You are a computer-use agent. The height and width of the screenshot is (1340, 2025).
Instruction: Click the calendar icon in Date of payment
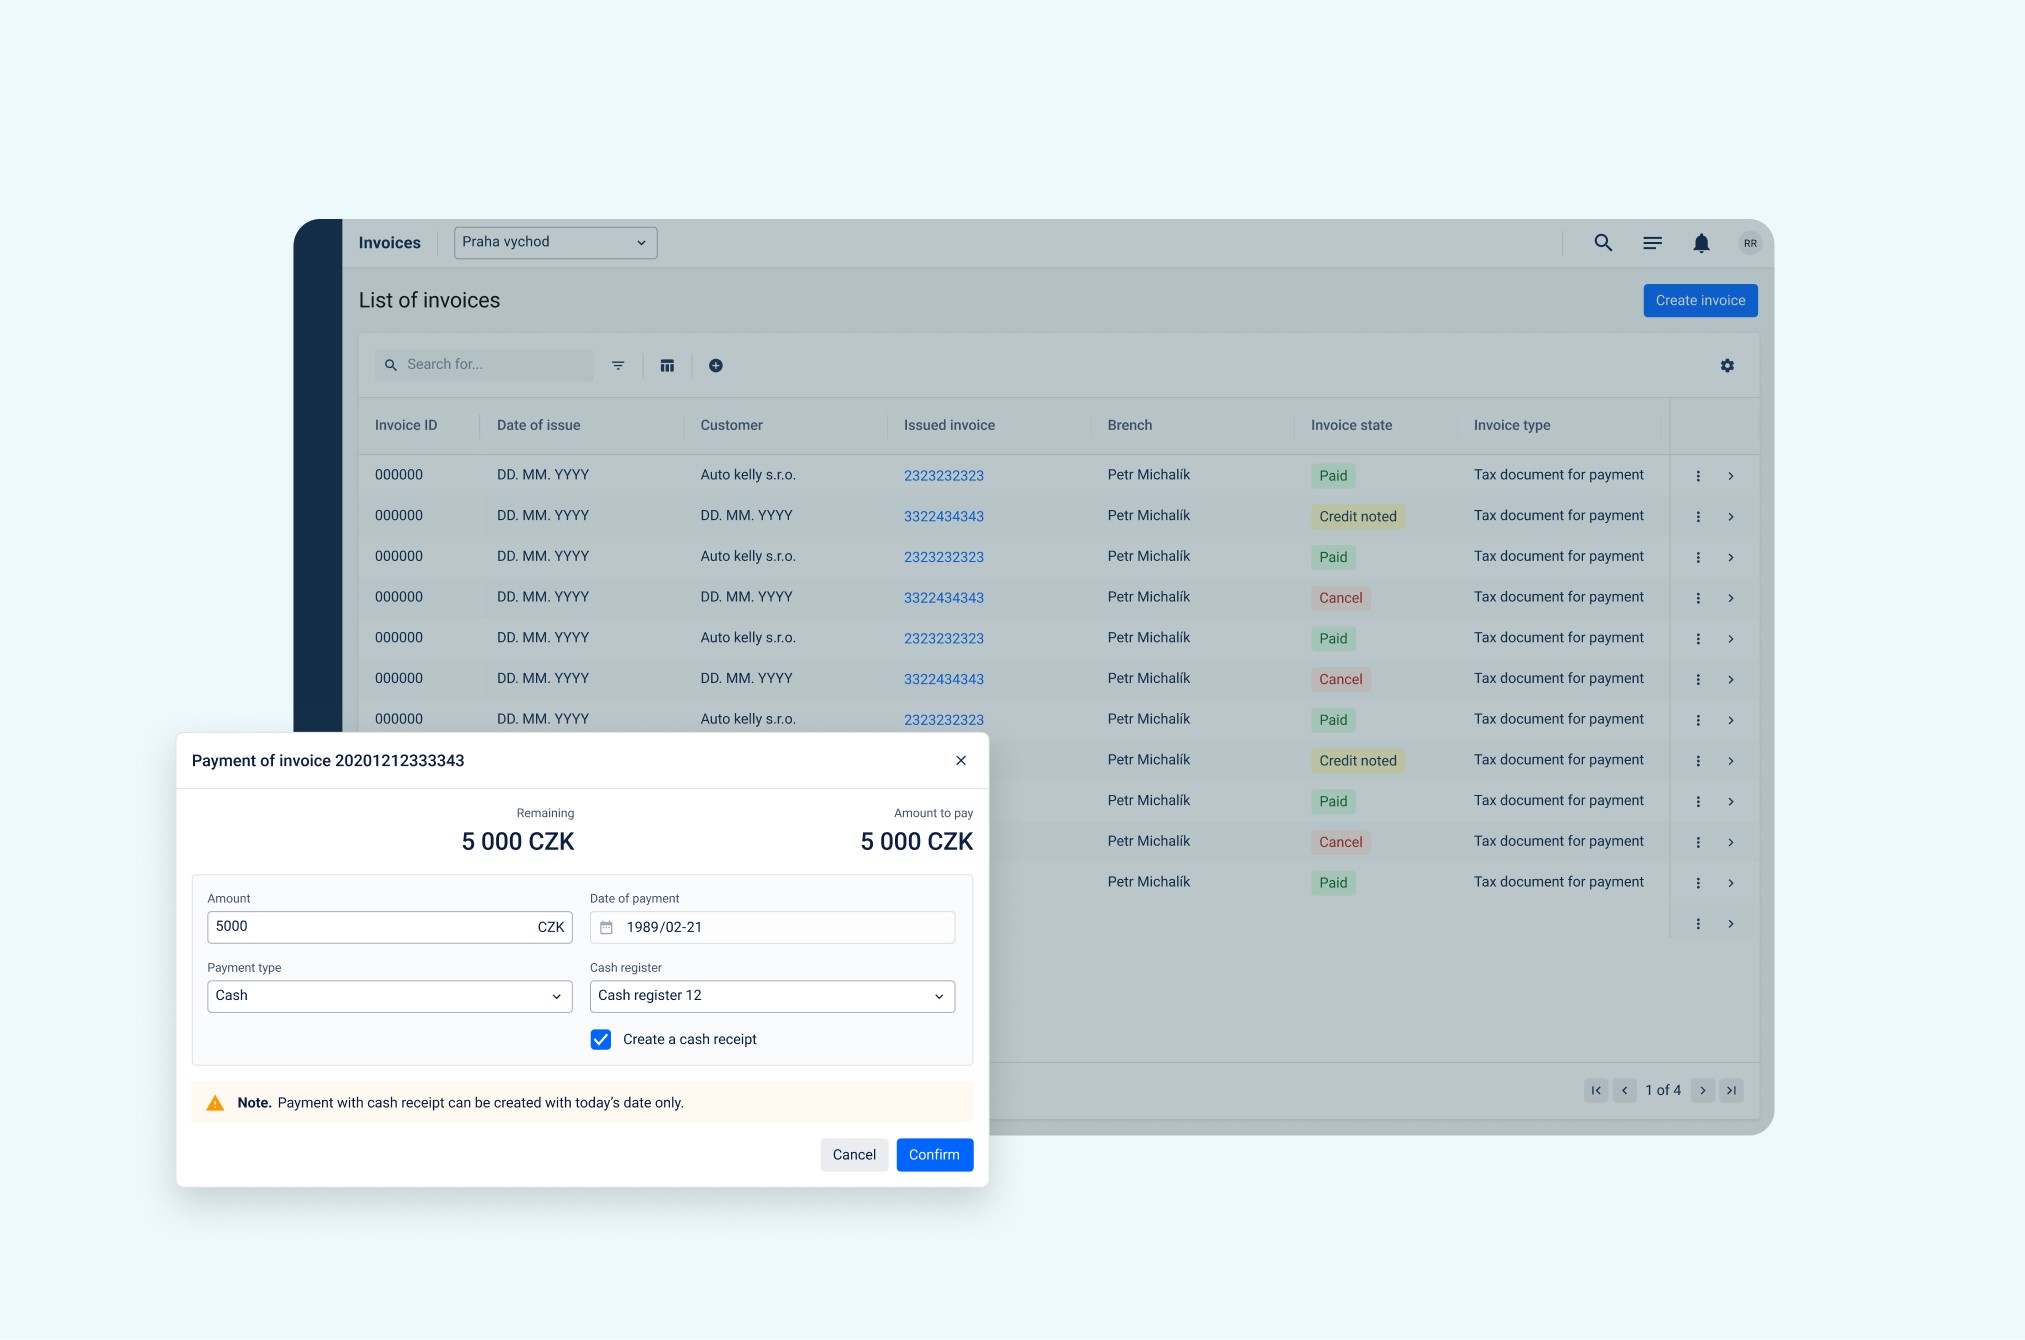[x=606, y=927]
